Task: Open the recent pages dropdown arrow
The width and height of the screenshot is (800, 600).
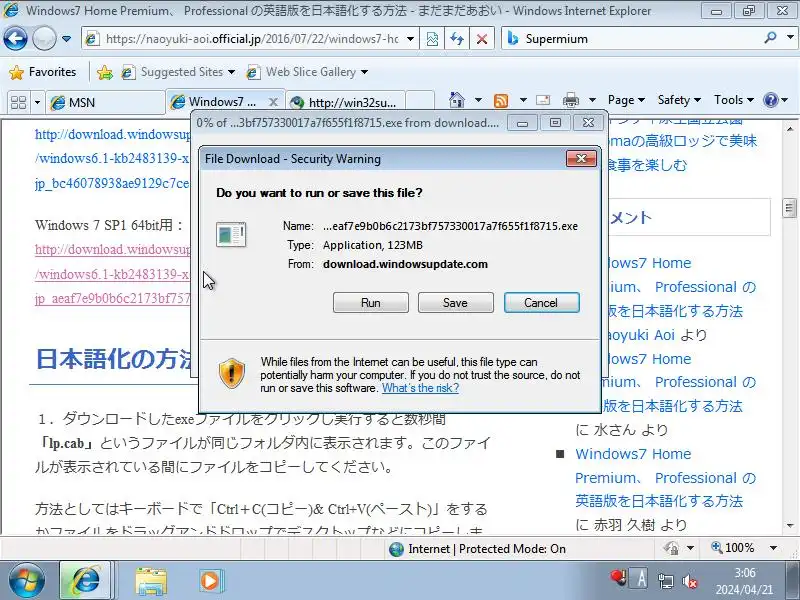Action: (66, 39)
